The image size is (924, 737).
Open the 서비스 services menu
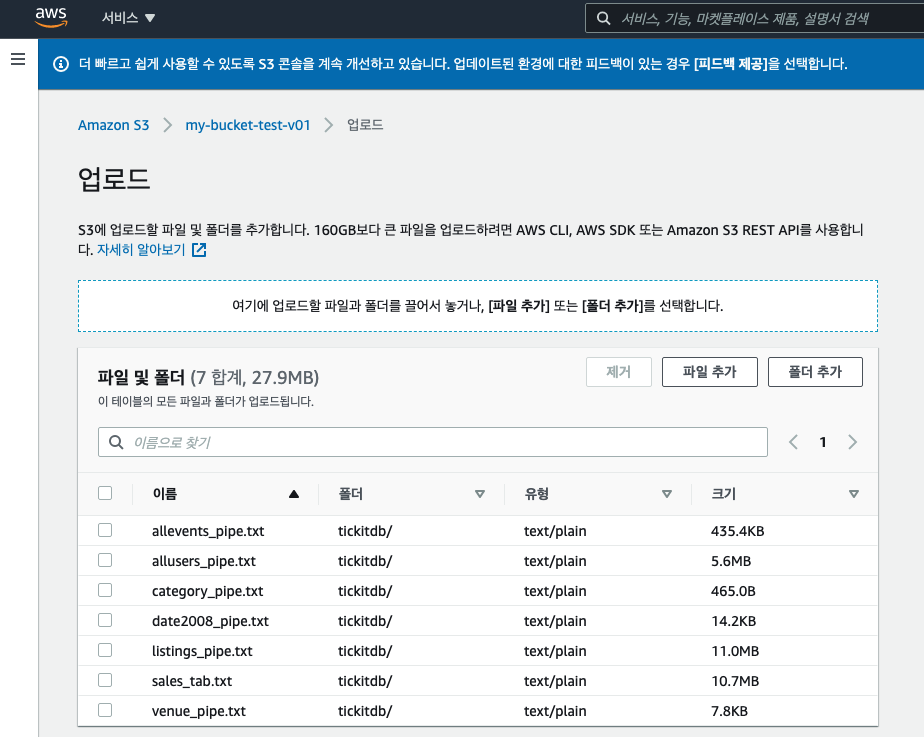128,18
